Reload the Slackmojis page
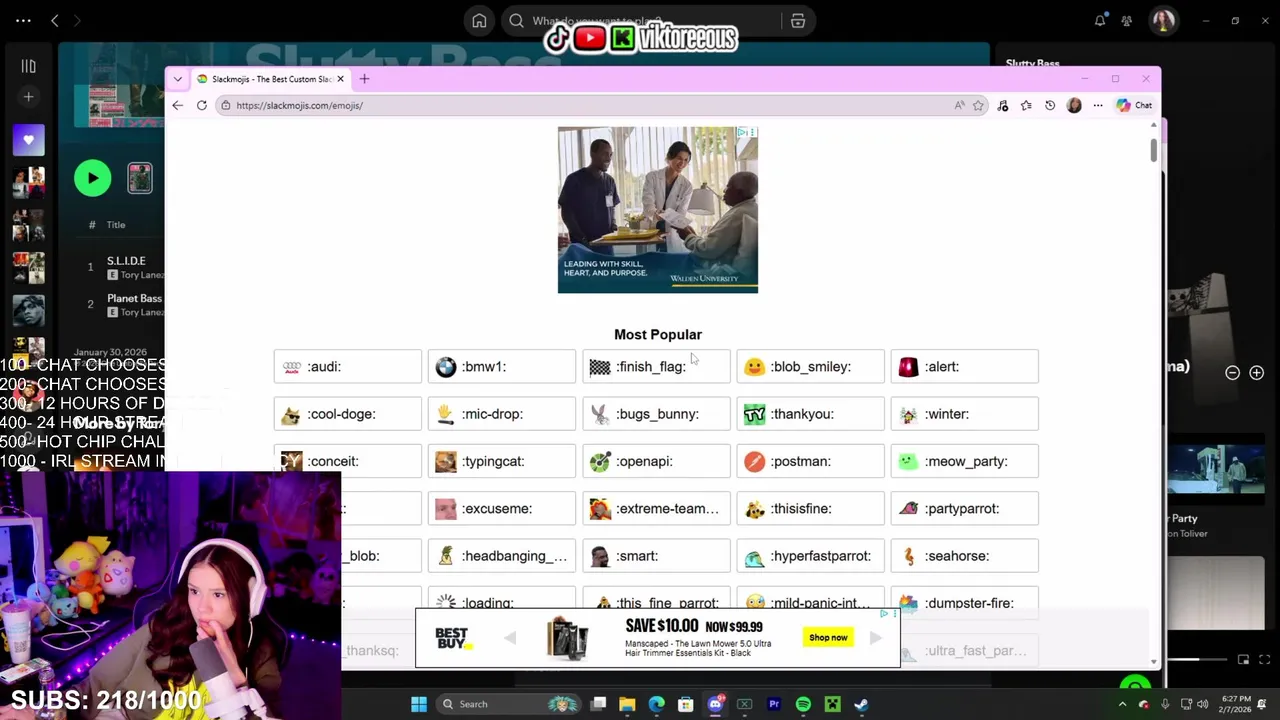1280x720 pixels. [x=202, y=105]
